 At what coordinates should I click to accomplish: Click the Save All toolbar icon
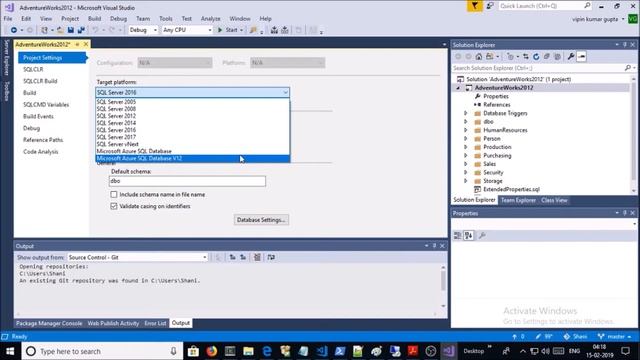coord(81,30)
